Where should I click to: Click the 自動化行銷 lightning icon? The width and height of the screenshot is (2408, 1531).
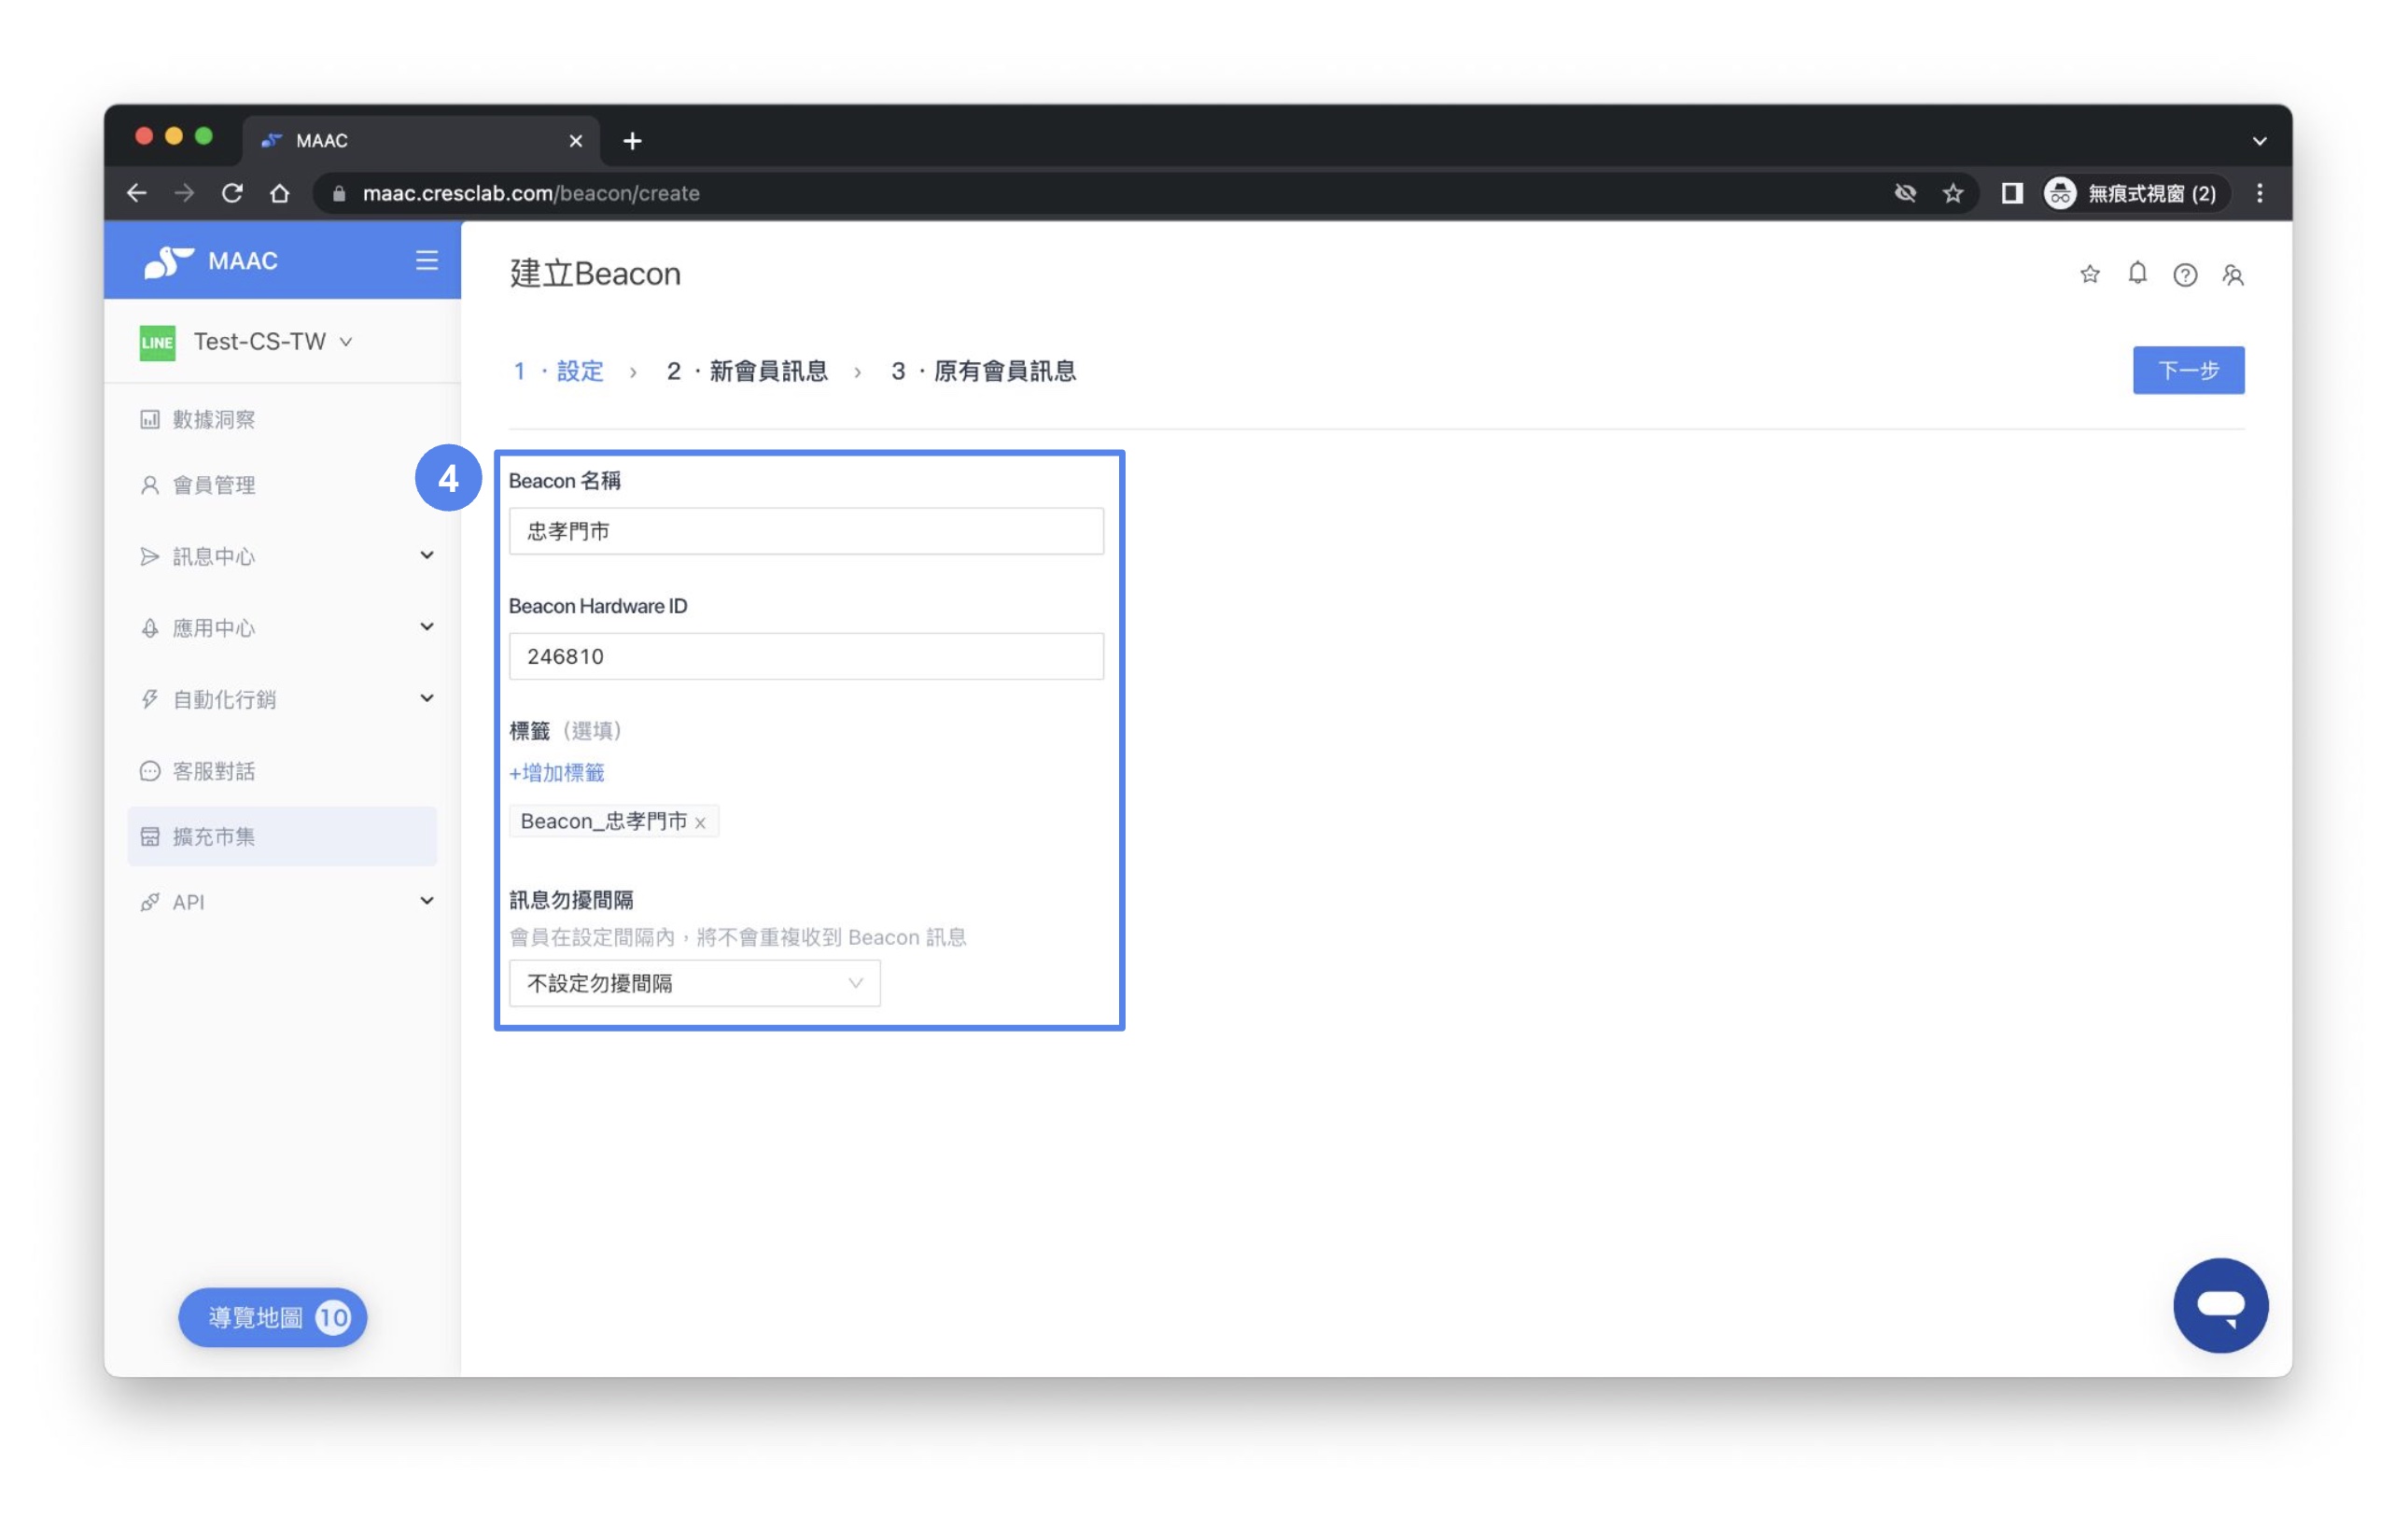pyautogui.click(x=150, y=699)
